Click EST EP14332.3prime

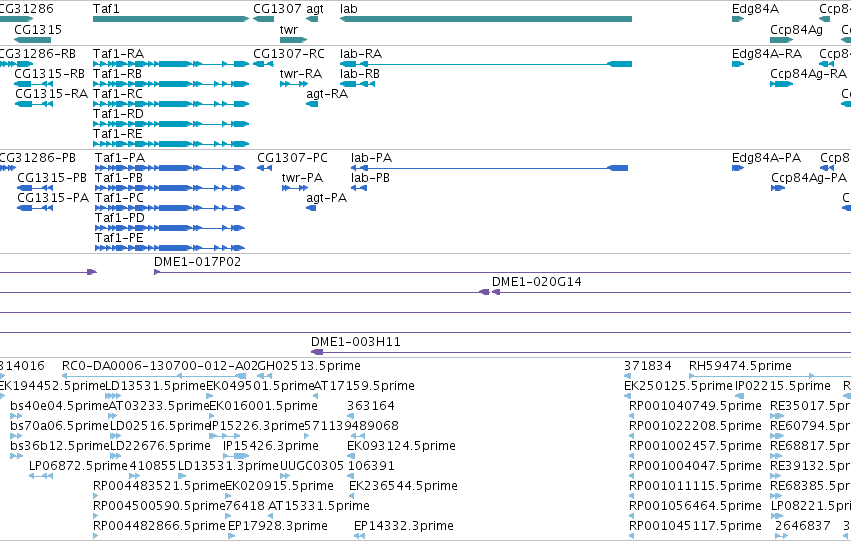404,526
